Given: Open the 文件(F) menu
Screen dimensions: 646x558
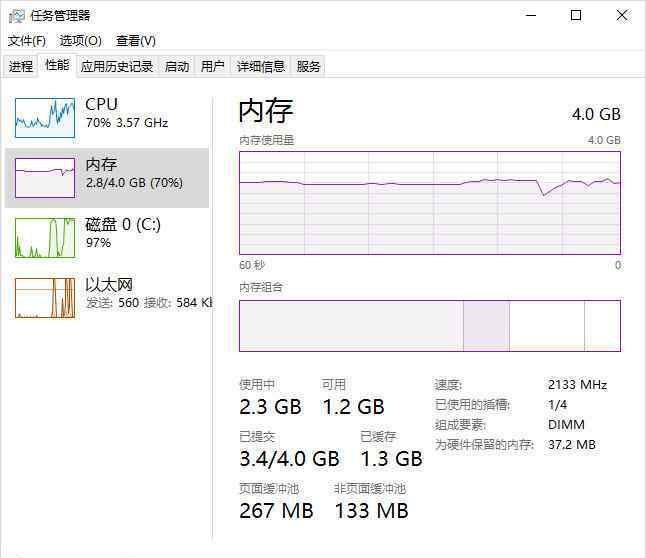Looking at the screenshot, I should pyautogui.click(x=27, y=41).
